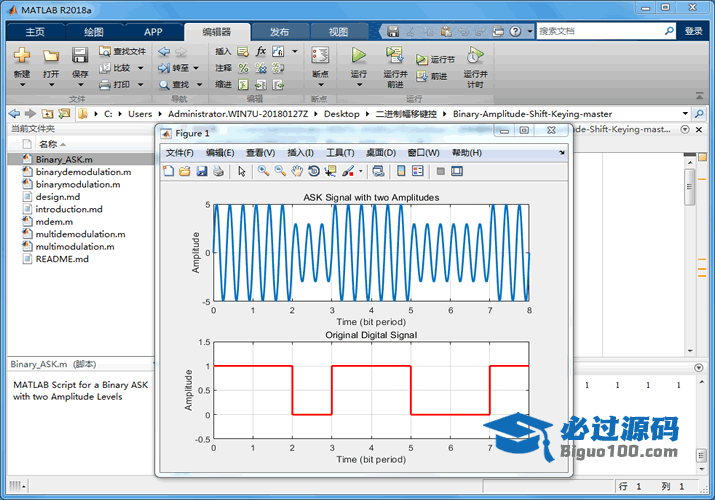Open Figure 1 Edit (编辑) menu
715x500 pixels.
pos(220,153)
